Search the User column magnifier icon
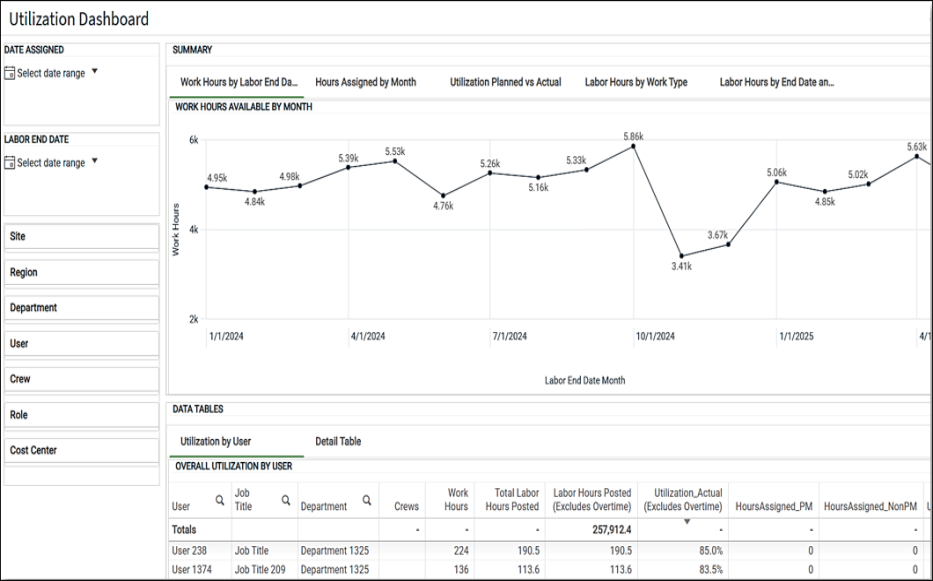Screen dimensions: 933x581 tap(220, 500)
